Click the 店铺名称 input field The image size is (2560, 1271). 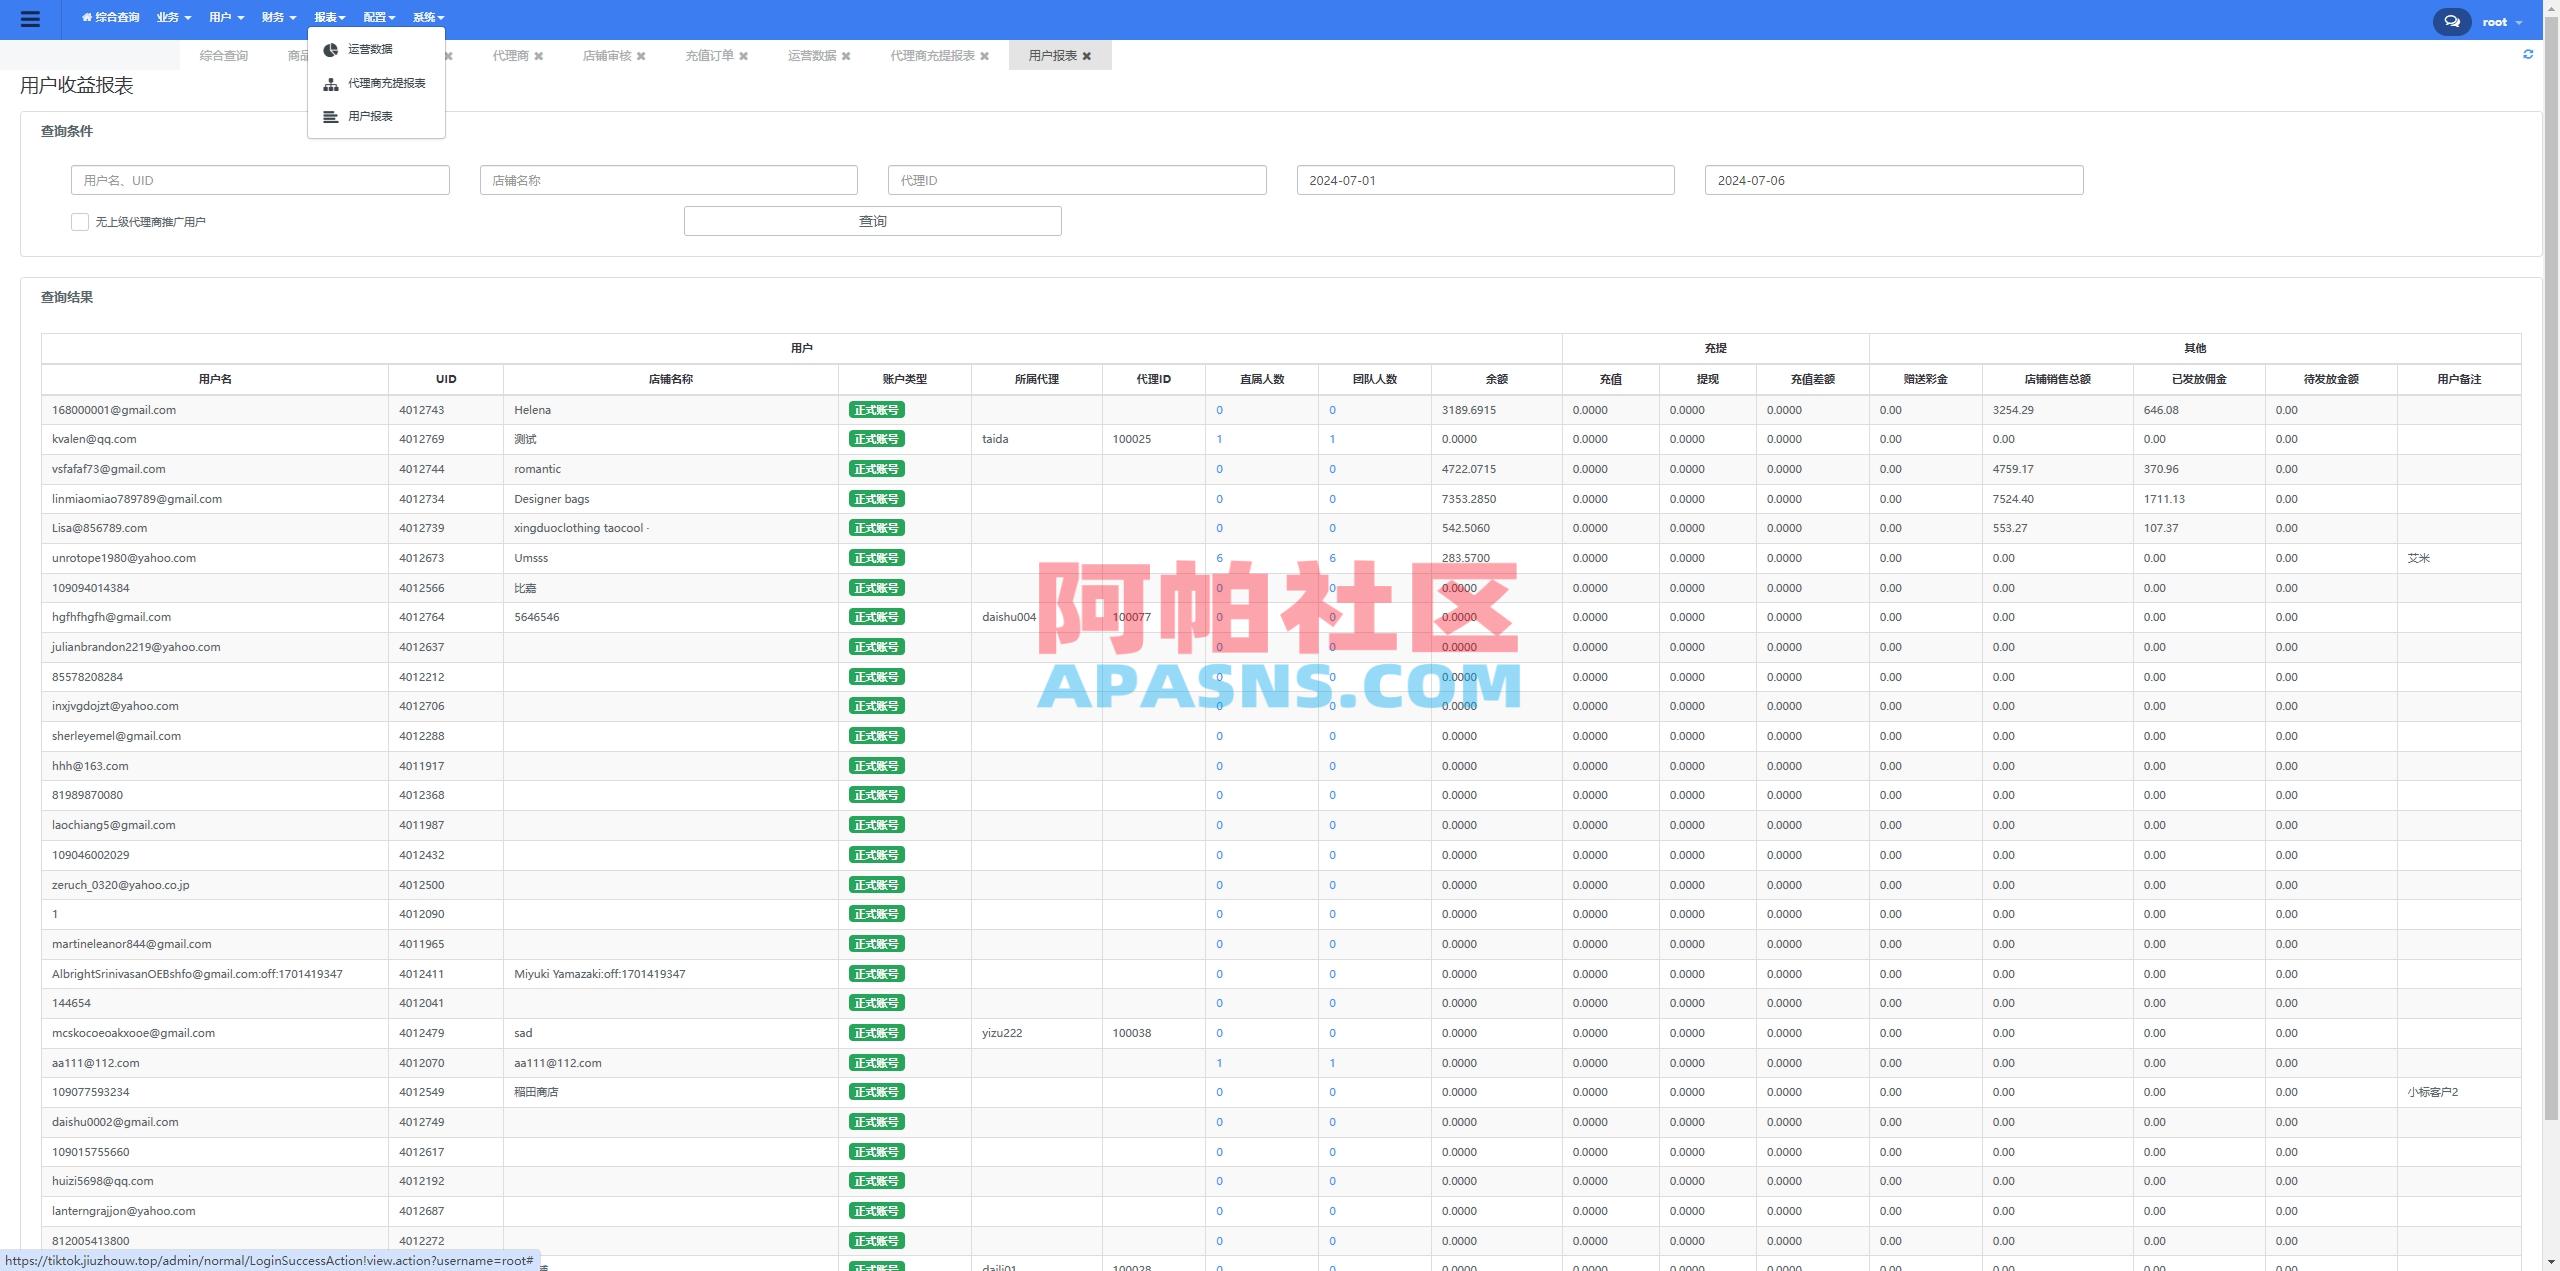pyautogui.click(x=668, y=180)
